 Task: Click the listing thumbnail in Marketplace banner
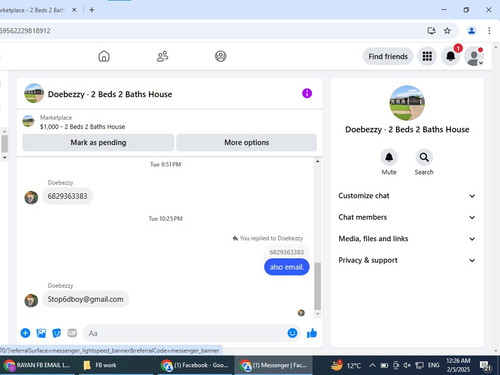(28, 121)
